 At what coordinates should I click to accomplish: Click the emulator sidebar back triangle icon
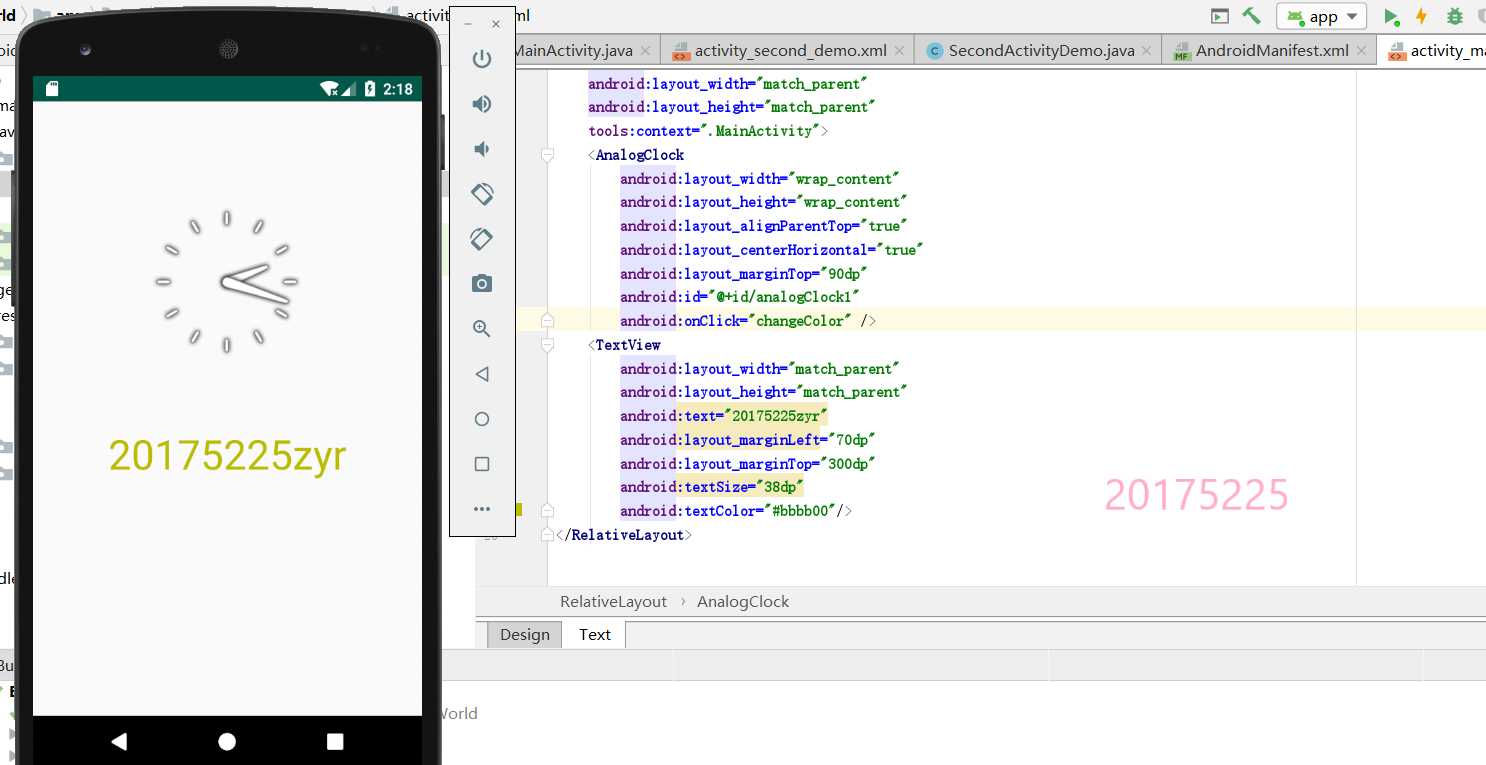click(x=482, y=374)
